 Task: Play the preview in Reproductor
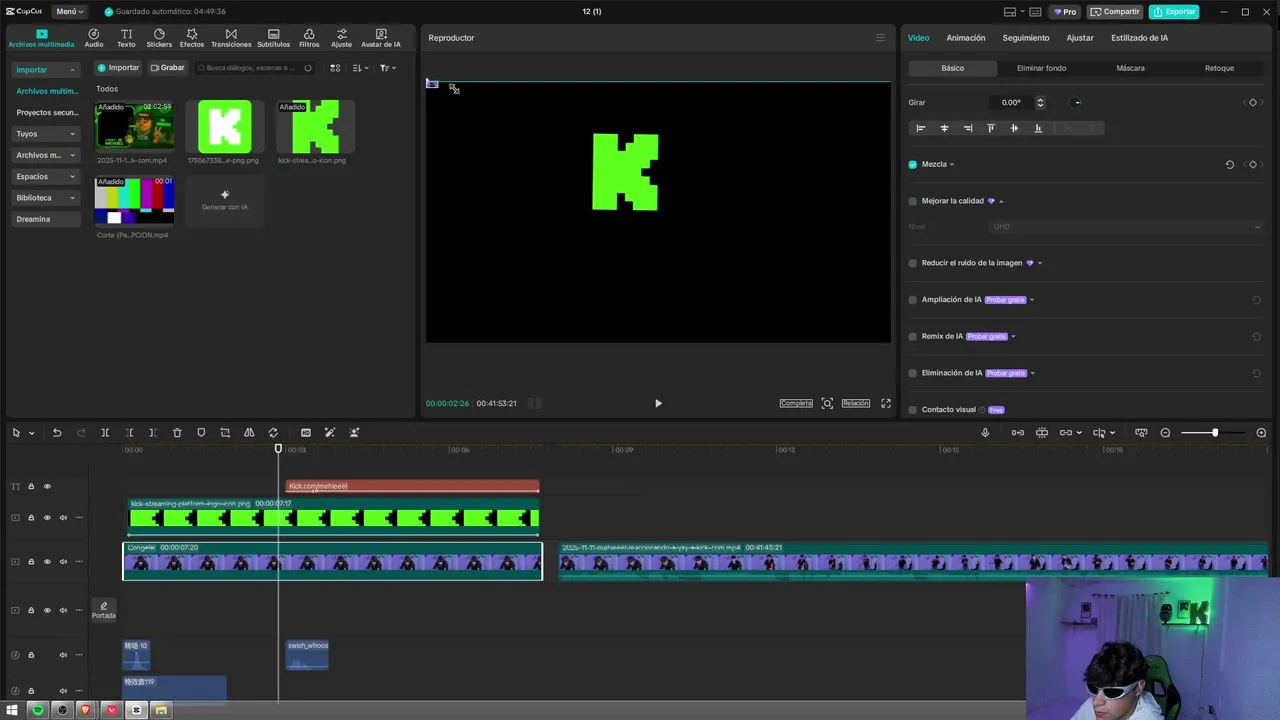tap(658, 403)
